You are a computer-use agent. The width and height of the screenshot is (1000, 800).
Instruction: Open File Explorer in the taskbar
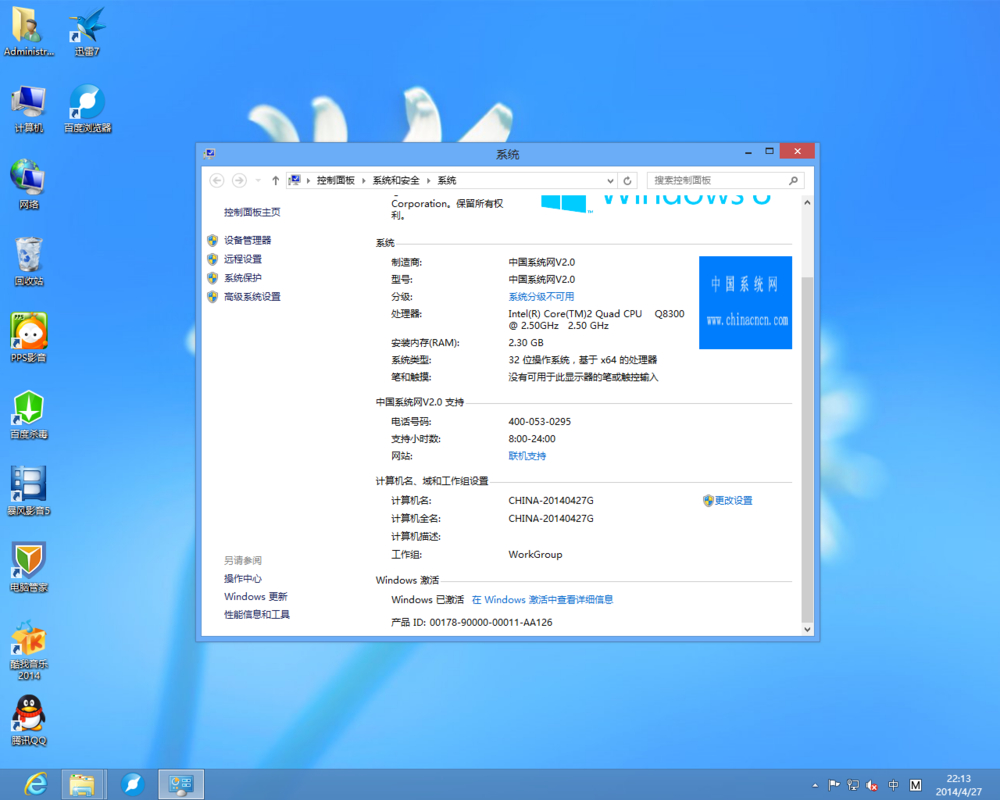pyautogui.click(x=82, y=784)
